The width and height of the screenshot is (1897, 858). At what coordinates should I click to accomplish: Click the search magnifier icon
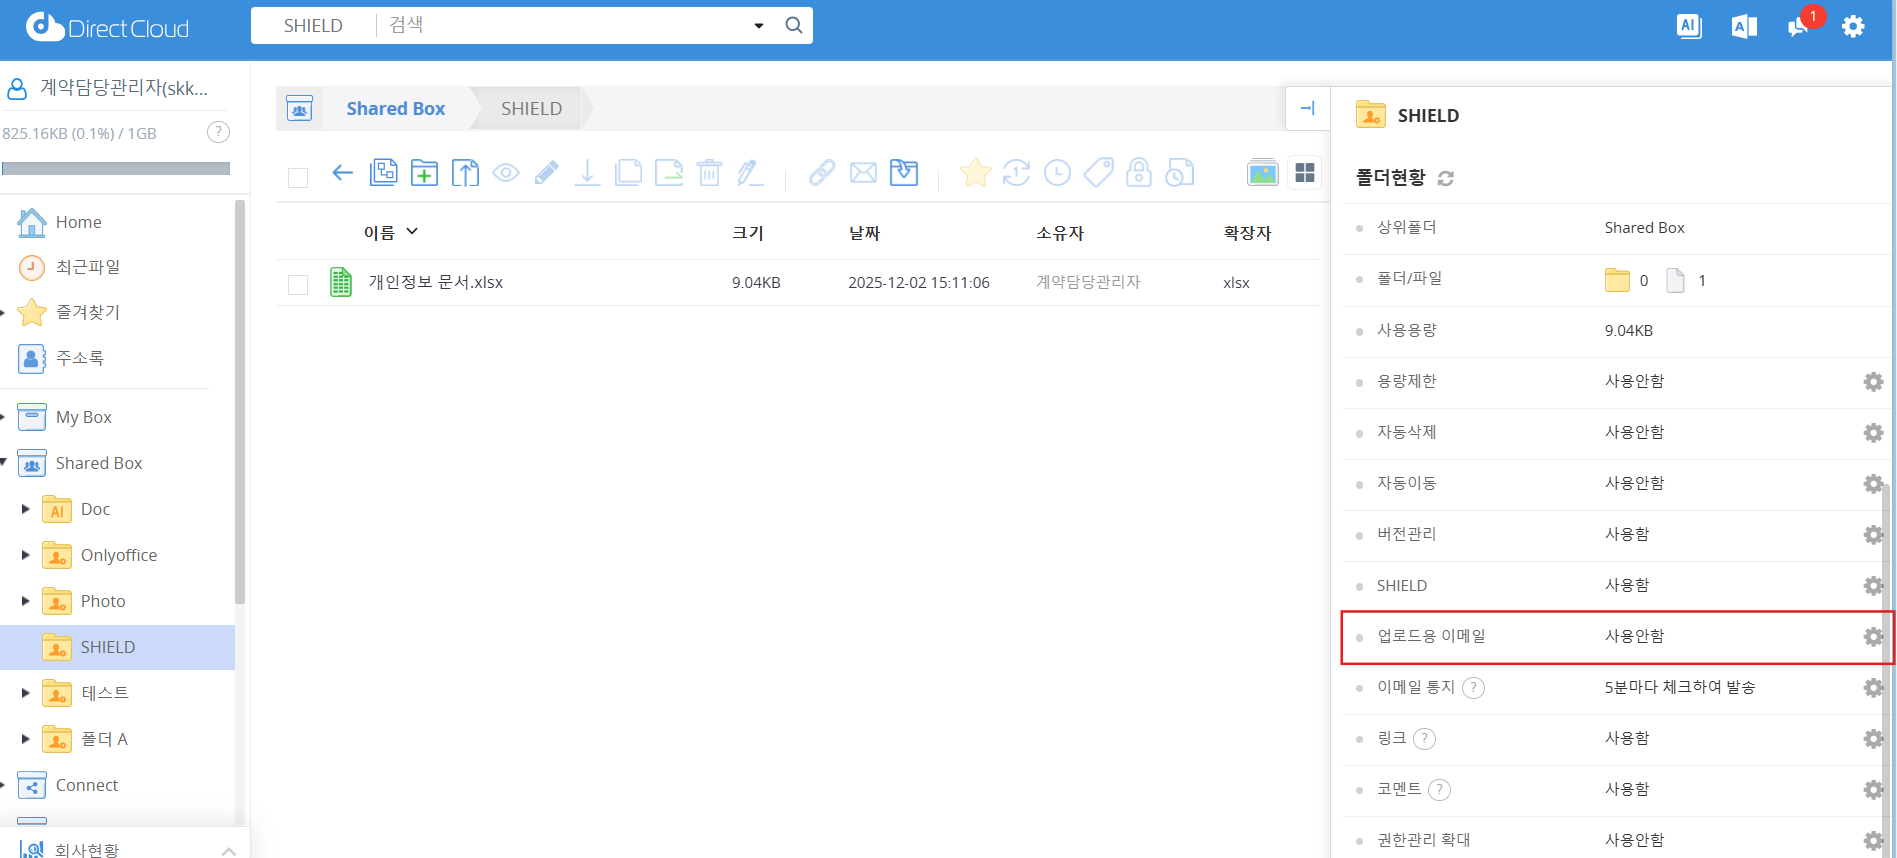794,25
